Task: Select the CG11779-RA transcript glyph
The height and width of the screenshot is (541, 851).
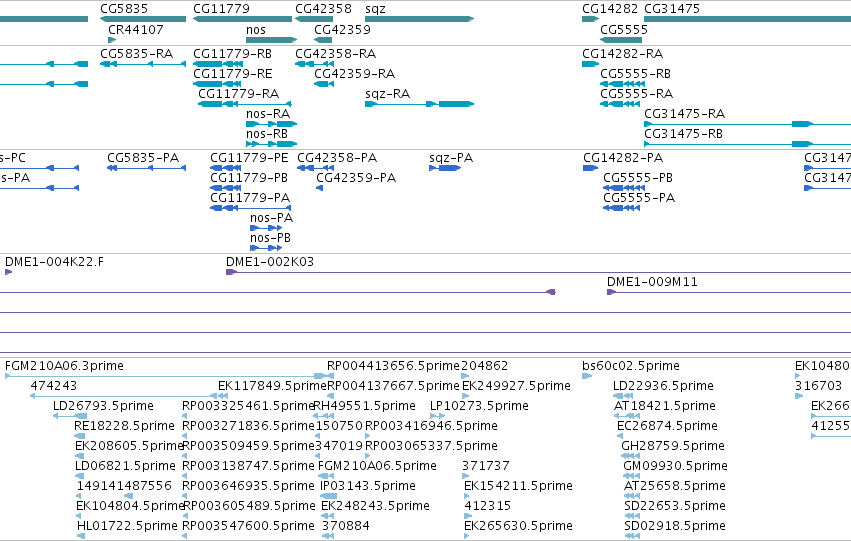Action: click(245, 104)
